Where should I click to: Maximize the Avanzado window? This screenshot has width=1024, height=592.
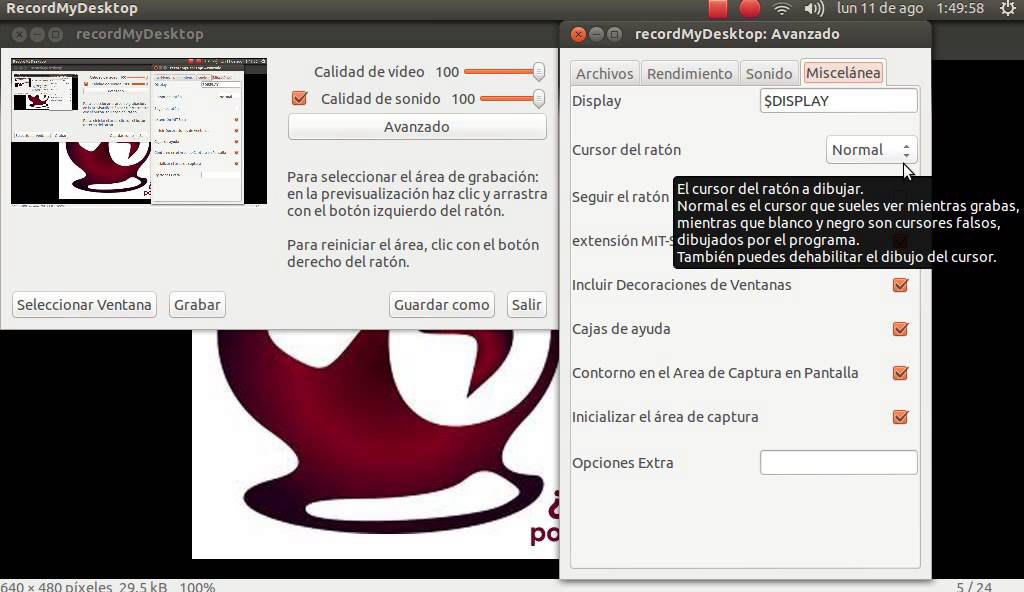pyautogui.click(x=614, y=34)
